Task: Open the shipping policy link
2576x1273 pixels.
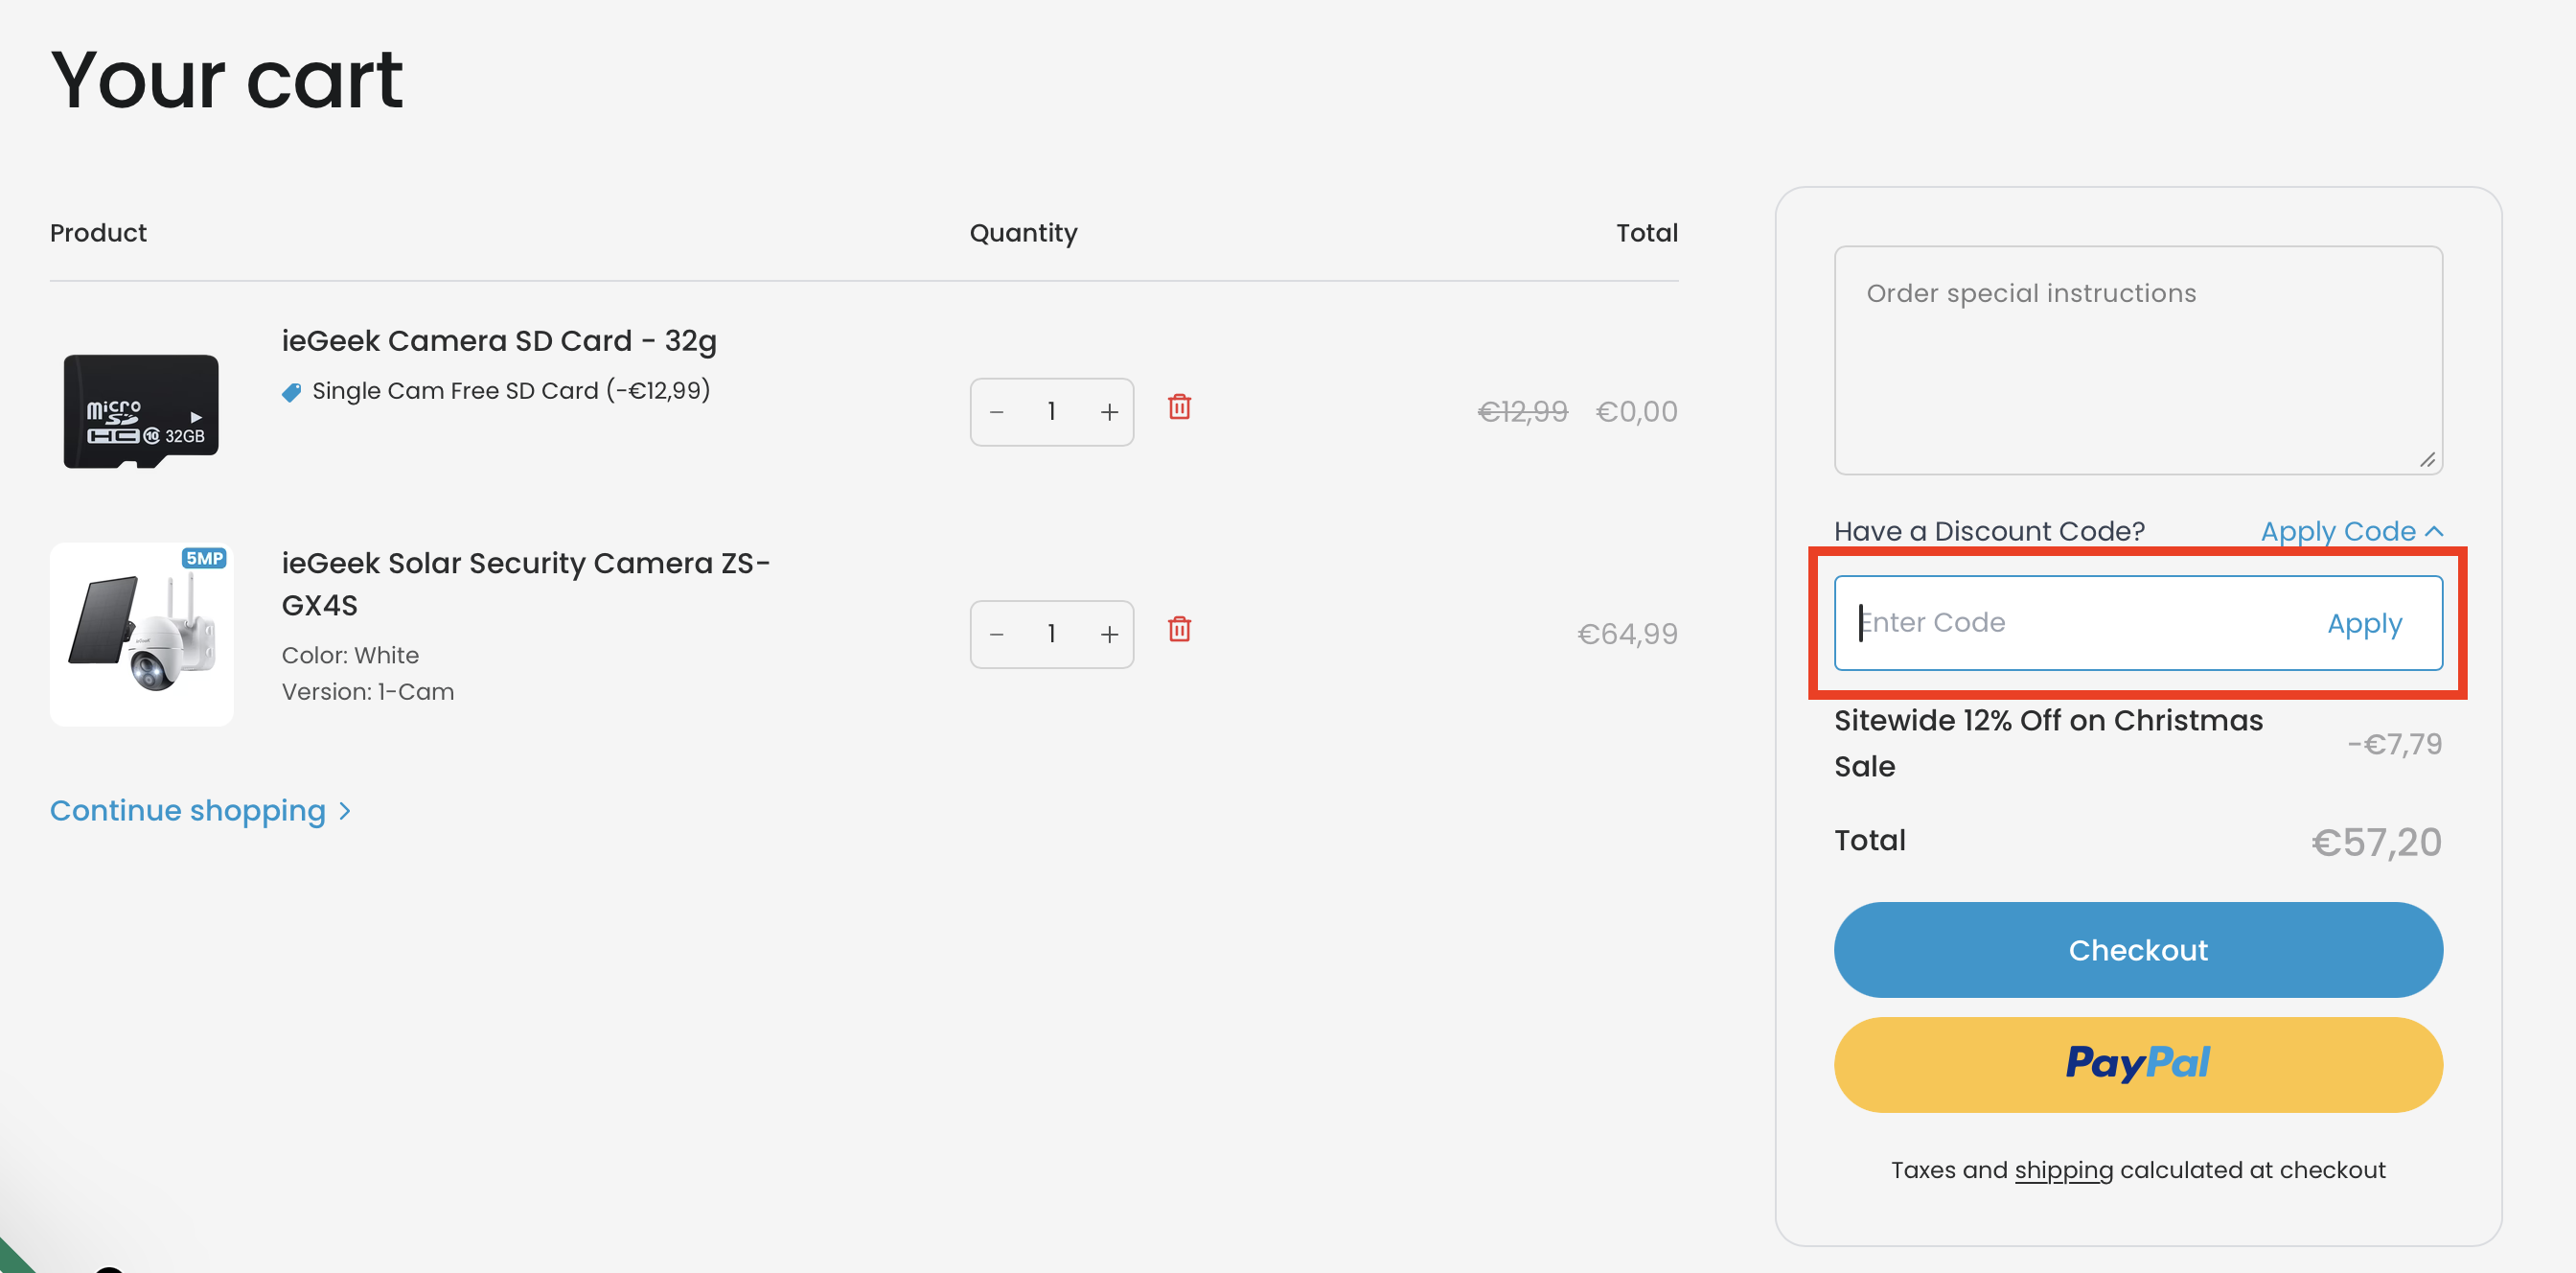Action: [2063, 1170]
